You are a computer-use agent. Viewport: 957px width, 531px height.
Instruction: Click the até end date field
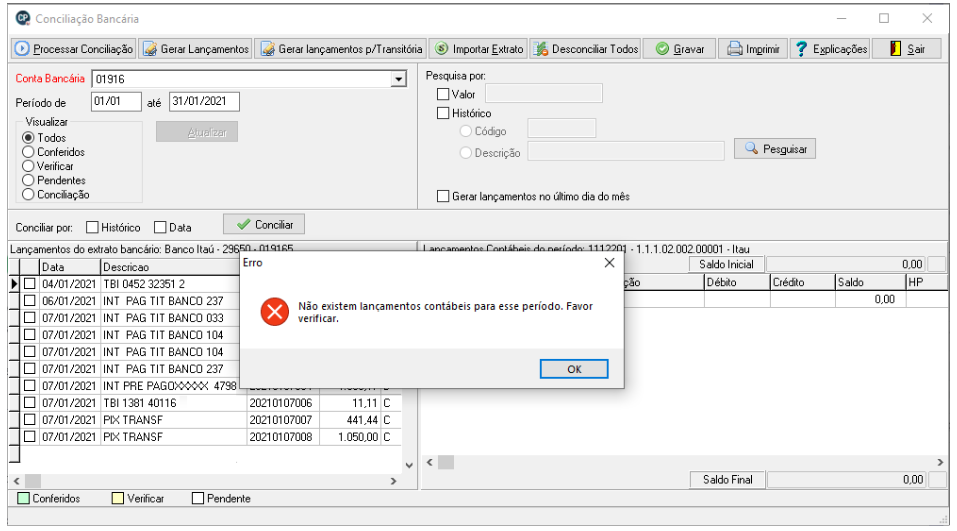click(204, 101)
